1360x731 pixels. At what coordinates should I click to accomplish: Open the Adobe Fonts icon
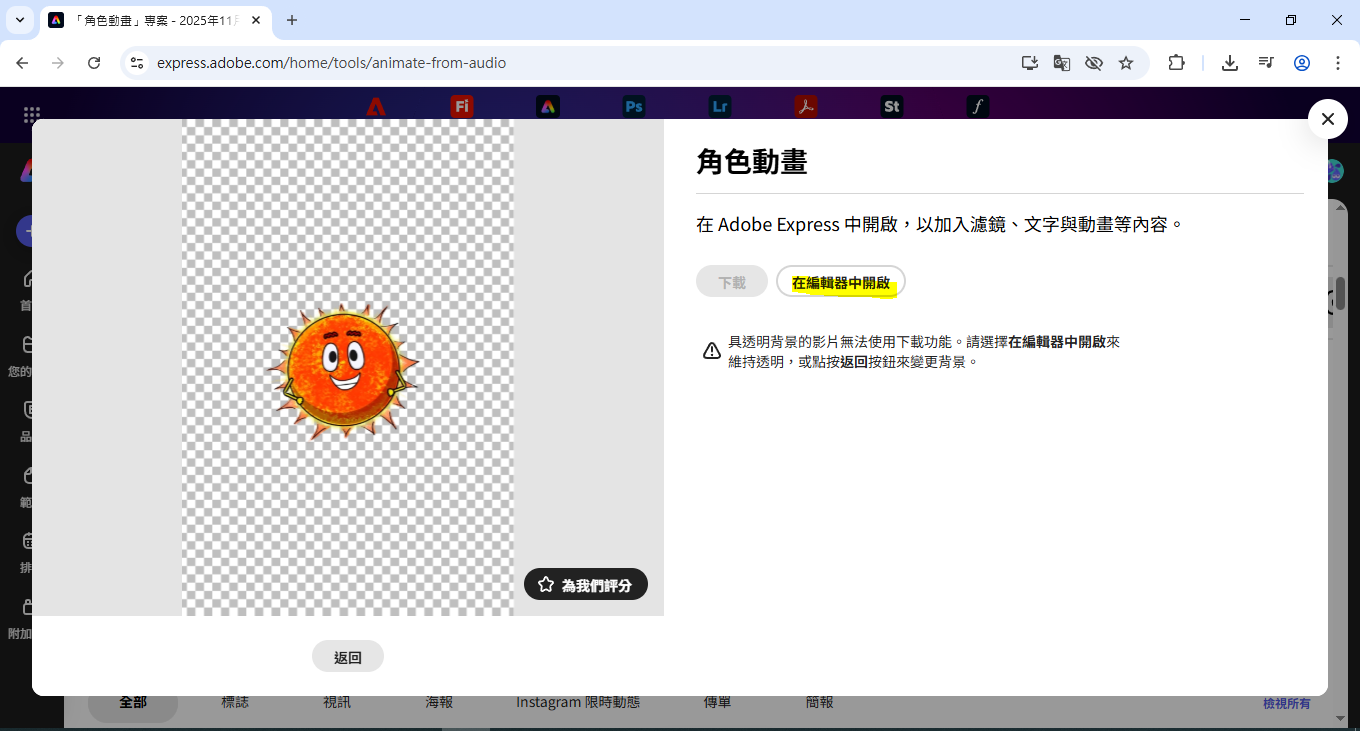click(978, 106)
